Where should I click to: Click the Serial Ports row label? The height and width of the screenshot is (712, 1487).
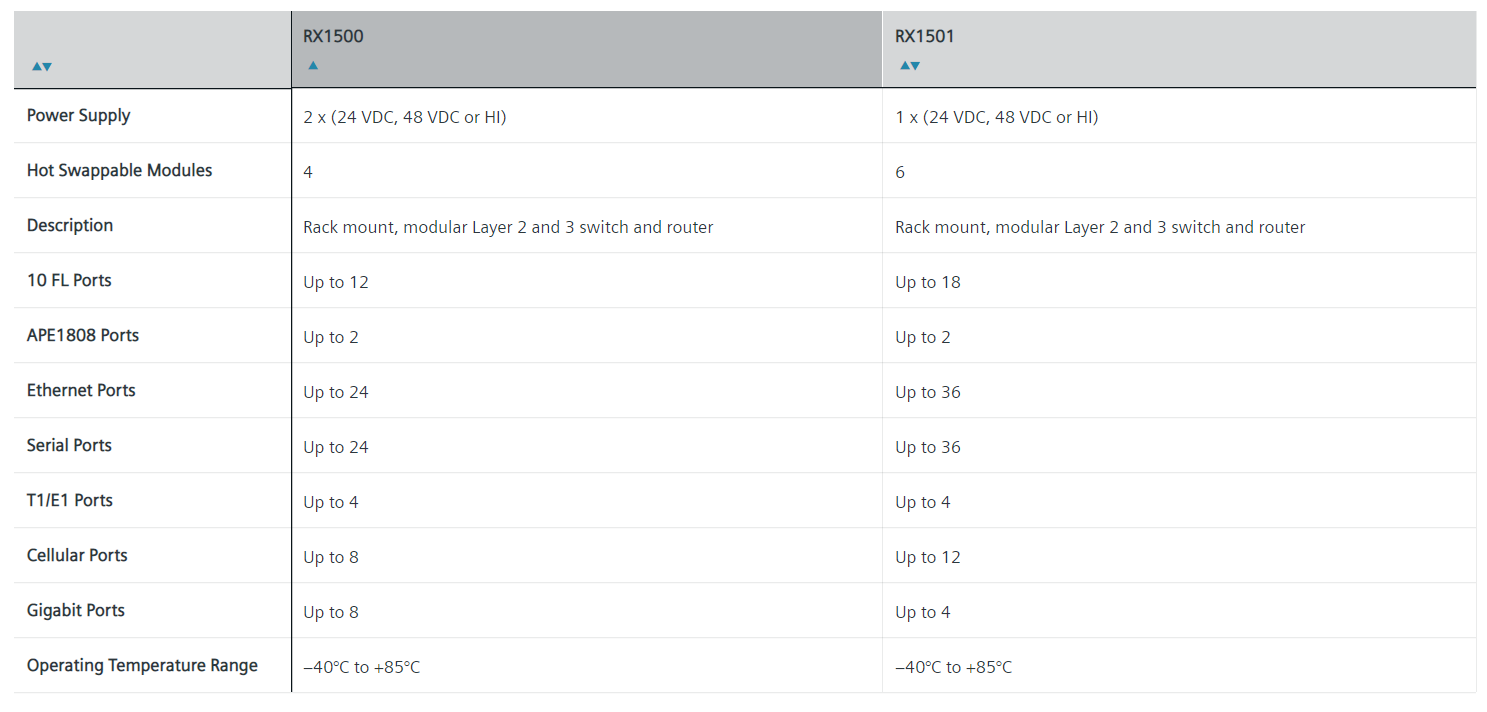pos(69,445)
